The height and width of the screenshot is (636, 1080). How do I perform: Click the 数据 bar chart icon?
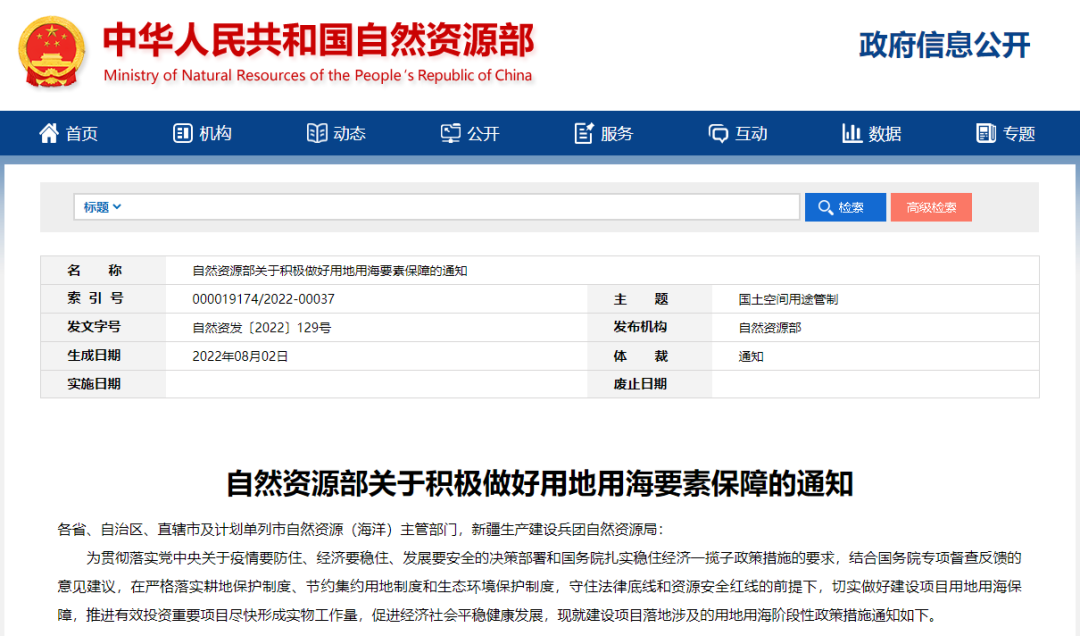pos(852,133)
